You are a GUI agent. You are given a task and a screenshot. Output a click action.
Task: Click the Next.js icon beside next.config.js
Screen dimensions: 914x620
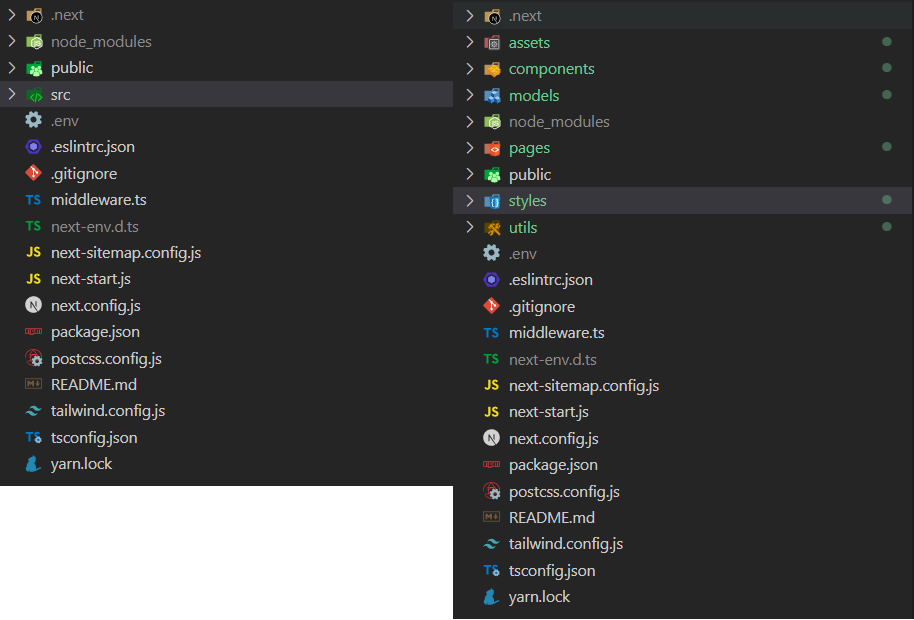pyautogui.click(x=31, y=305)
